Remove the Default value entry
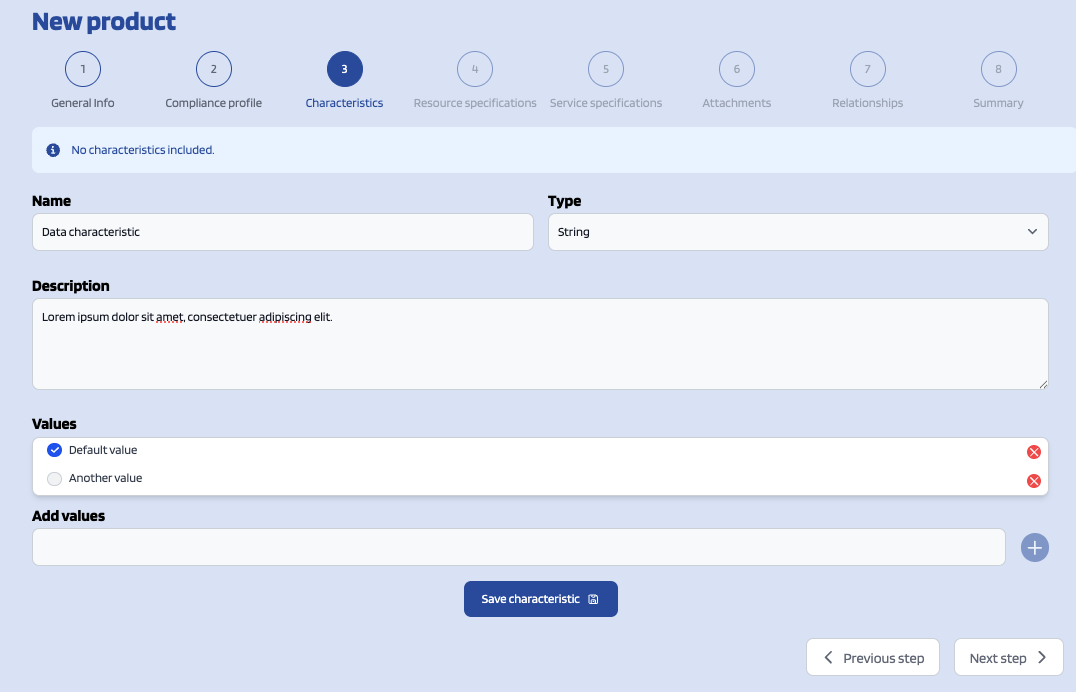 point(1034,452)
